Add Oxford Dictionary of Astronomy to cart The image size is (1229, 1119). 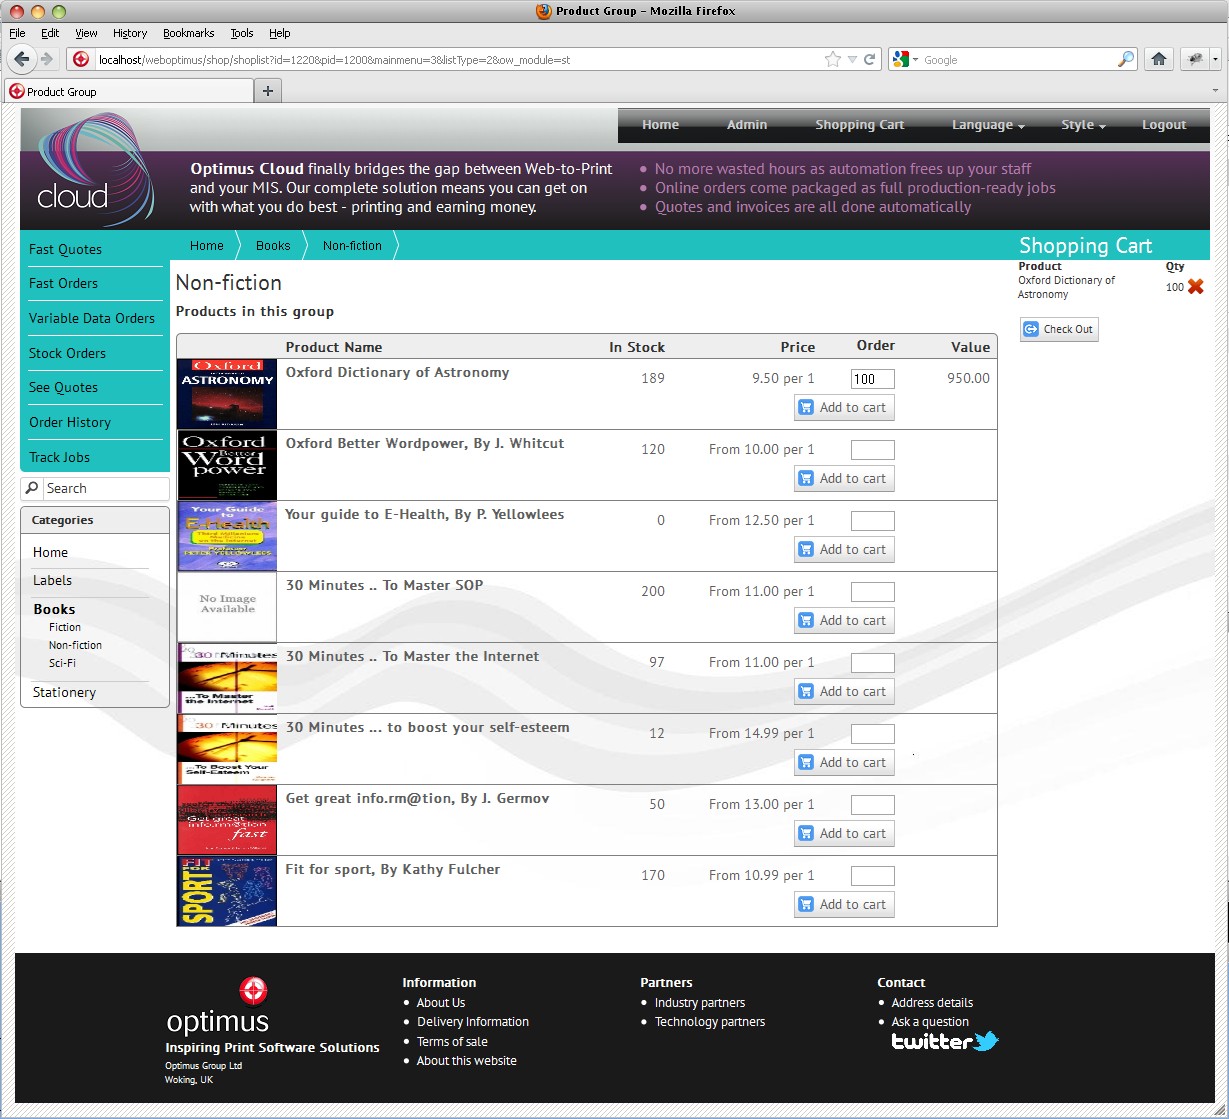(844, 407)
